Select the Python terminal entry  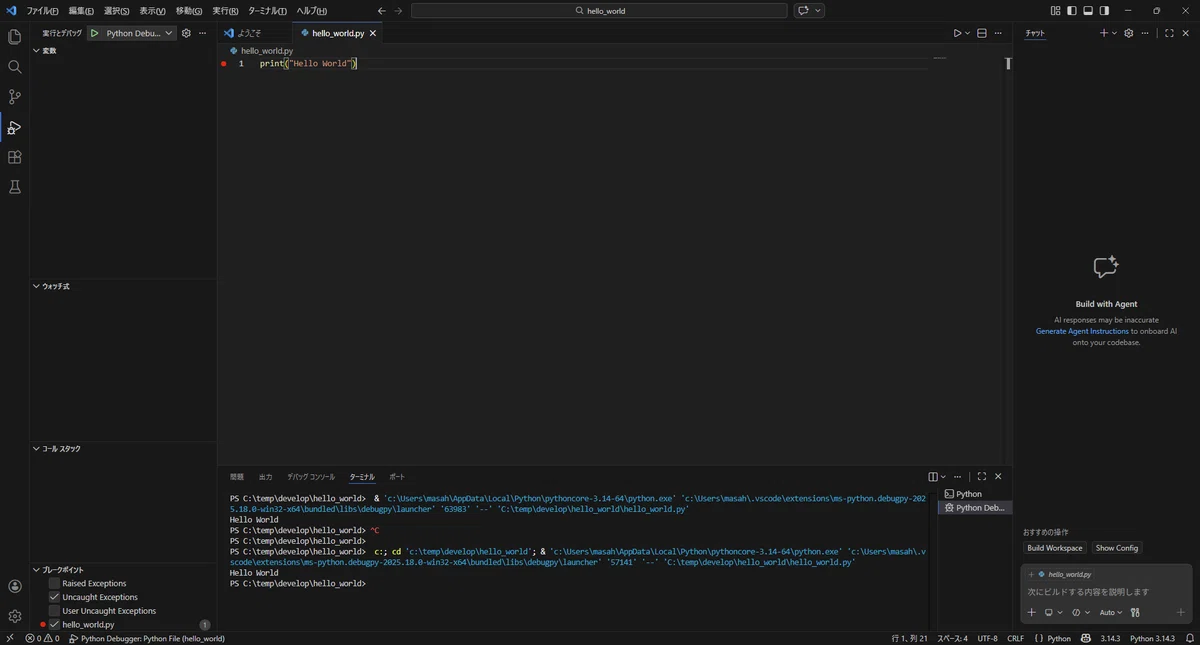pyautogui.click(x=974, y=494)
